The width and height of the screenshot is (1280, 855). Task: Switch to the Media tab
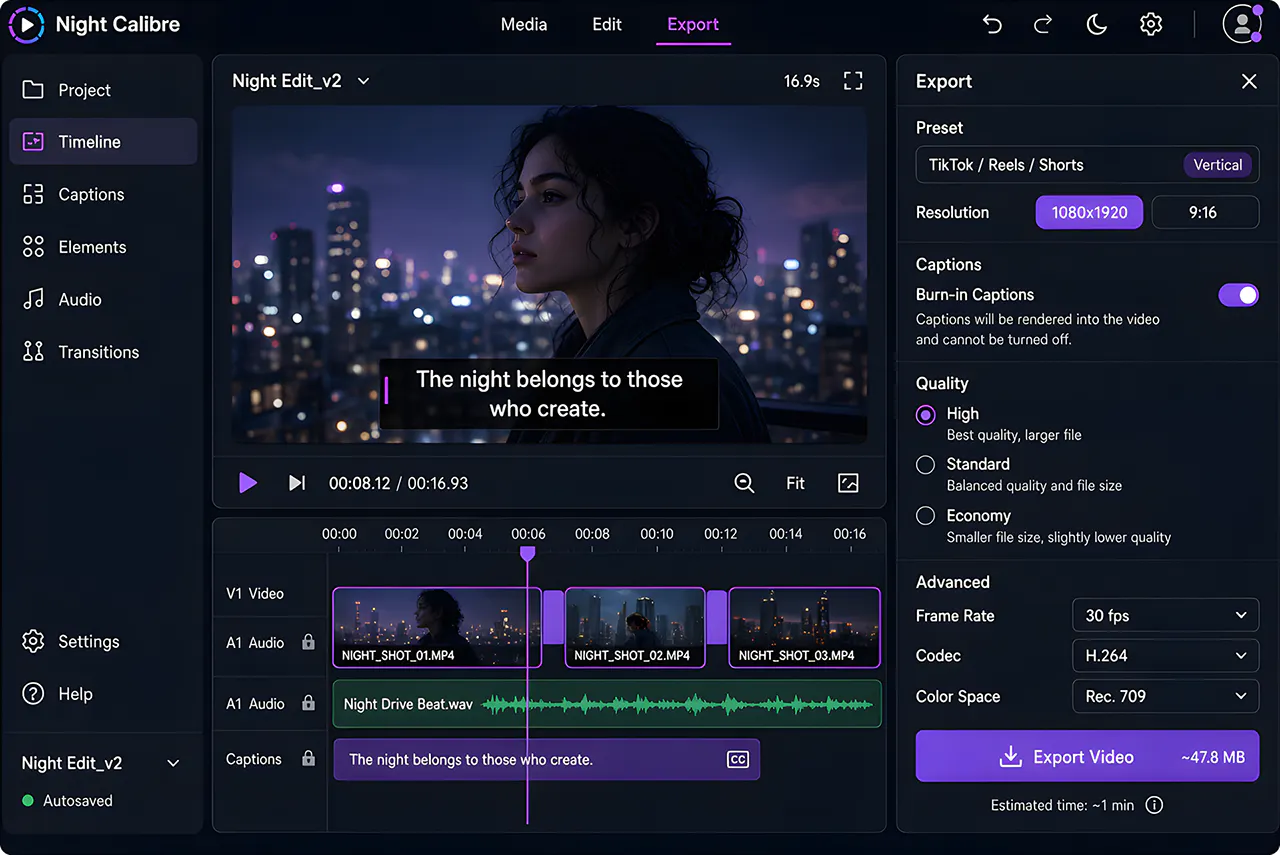pyautogui.click(x=524, y=24)
